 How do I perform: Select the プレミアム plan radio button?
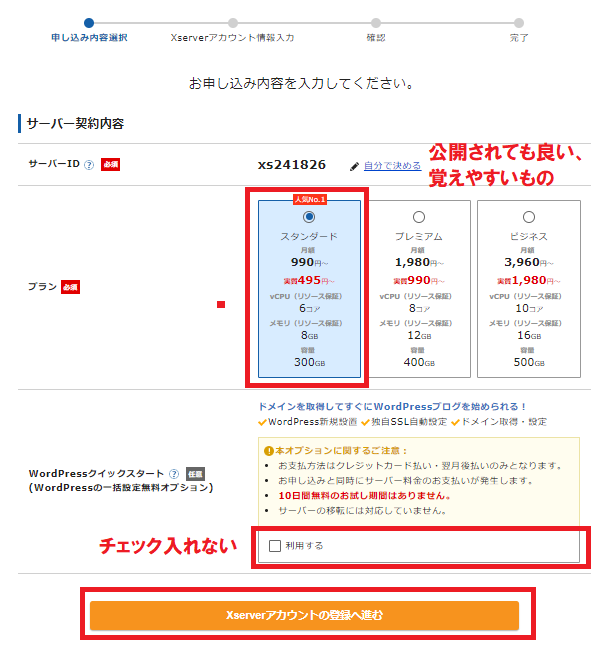pyautogui.click(x=419, y=217)
